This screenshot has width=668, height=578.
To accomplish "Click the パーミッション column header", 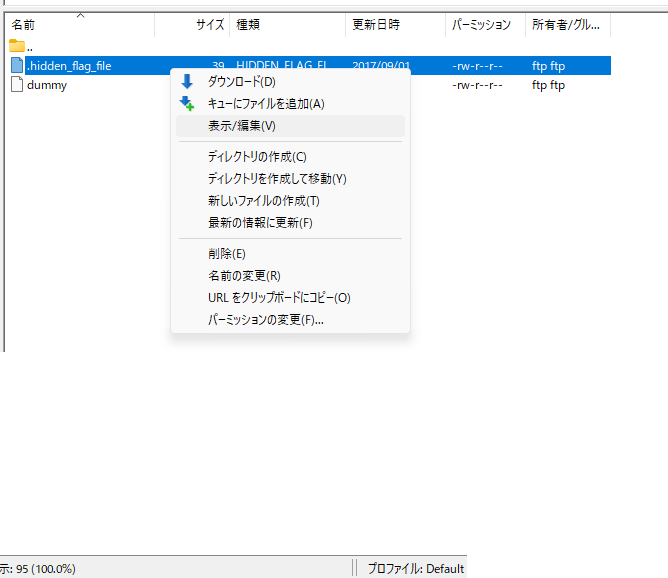I will pos(481,24).
